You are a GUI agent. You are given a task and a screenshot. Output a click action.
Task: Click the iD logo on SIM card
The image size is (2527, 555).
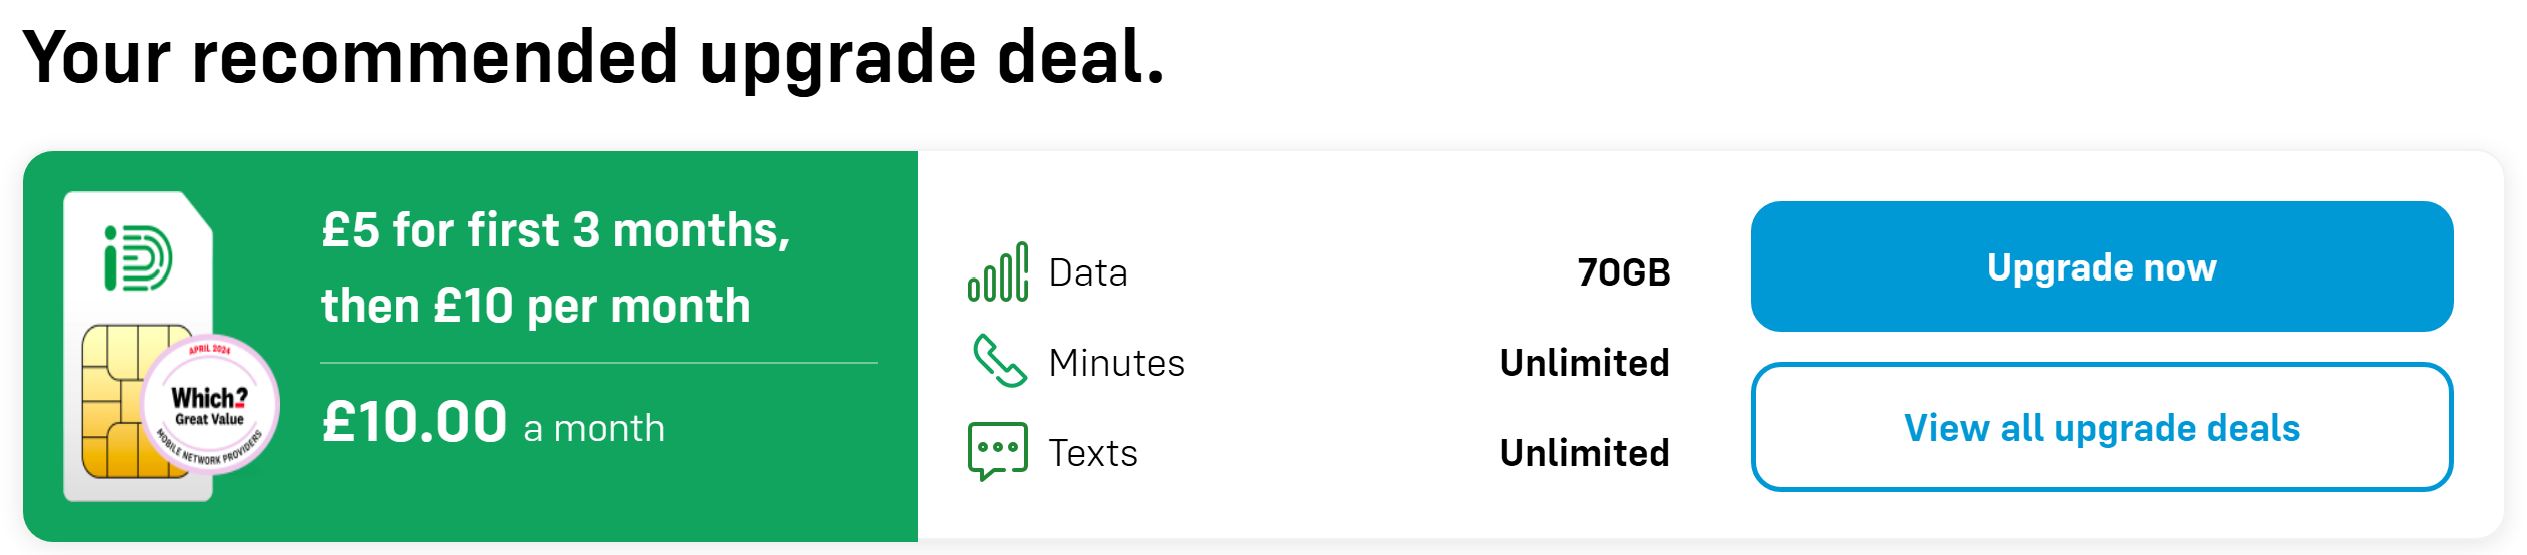[x=138, y=258]
